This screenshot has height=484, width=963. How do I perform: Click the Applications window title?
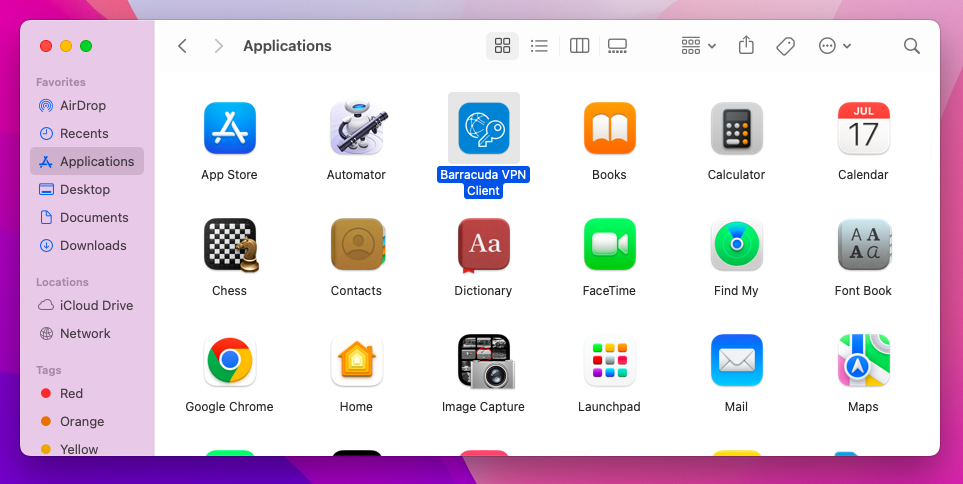287,46
